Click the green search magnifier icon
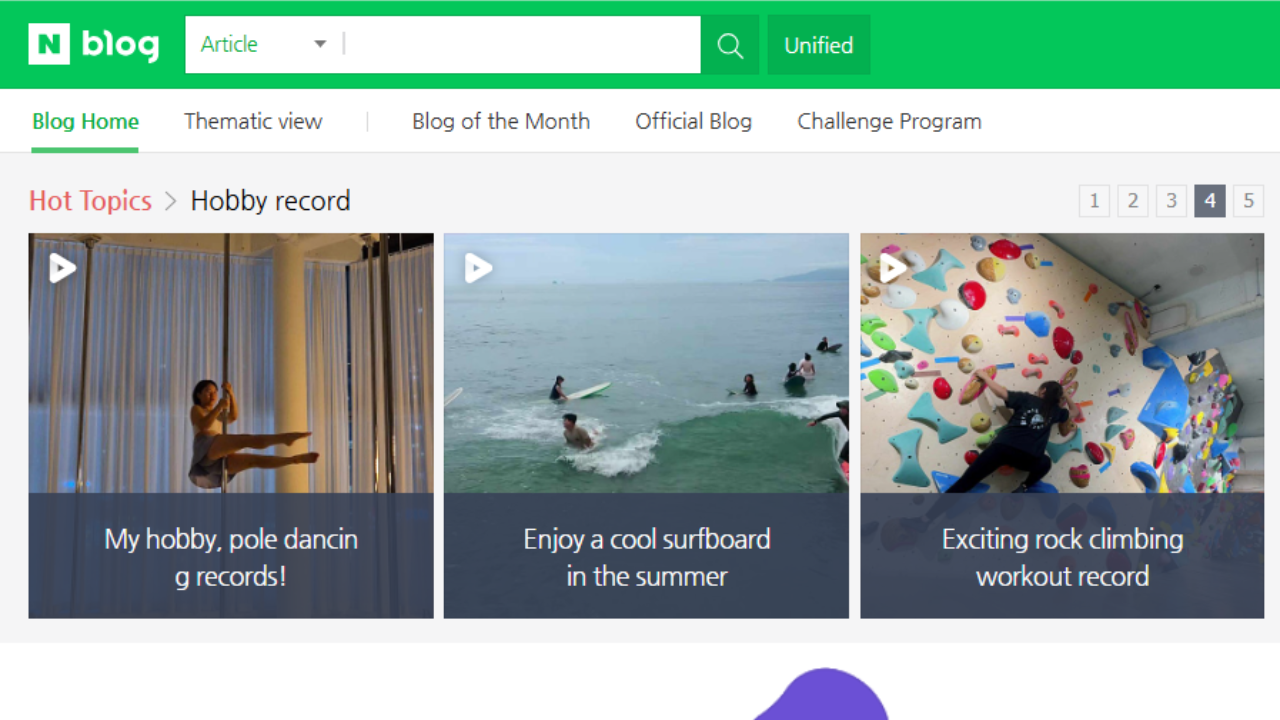This screenshot has height=720, width=1280. (729, 44)
